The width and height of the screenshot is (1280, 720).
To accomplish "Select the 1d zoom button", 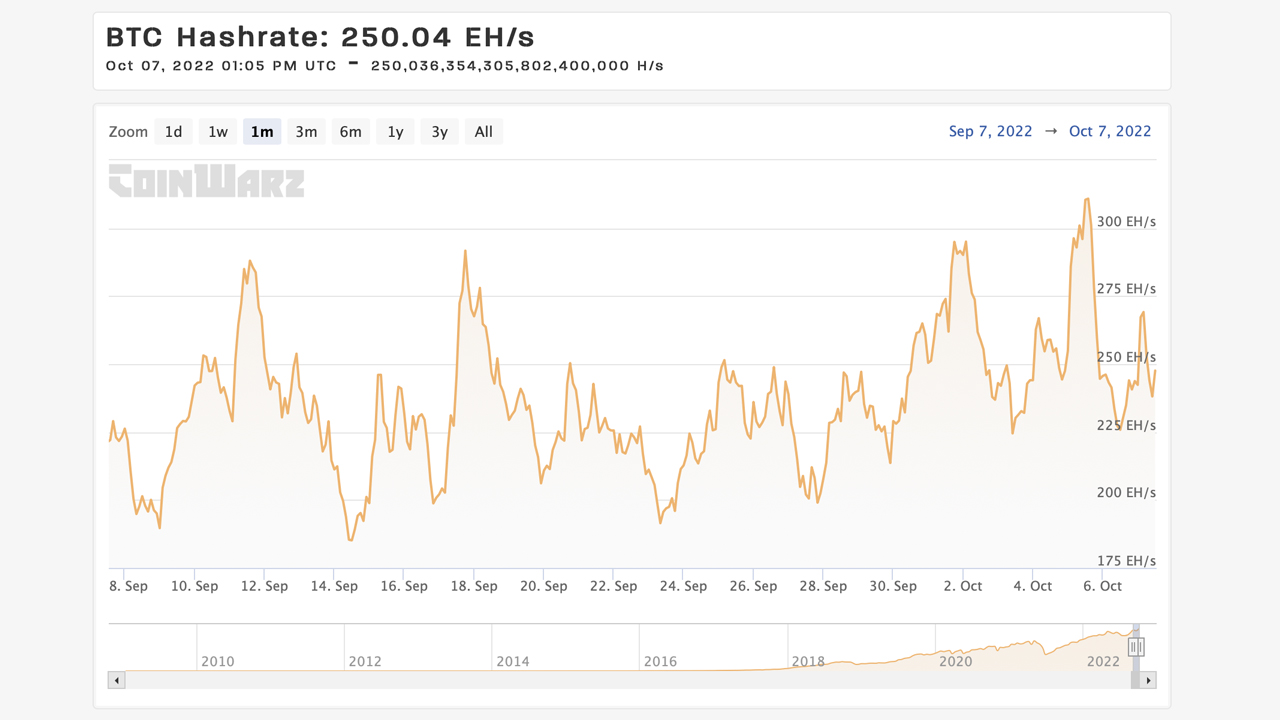I will point(173,132).
